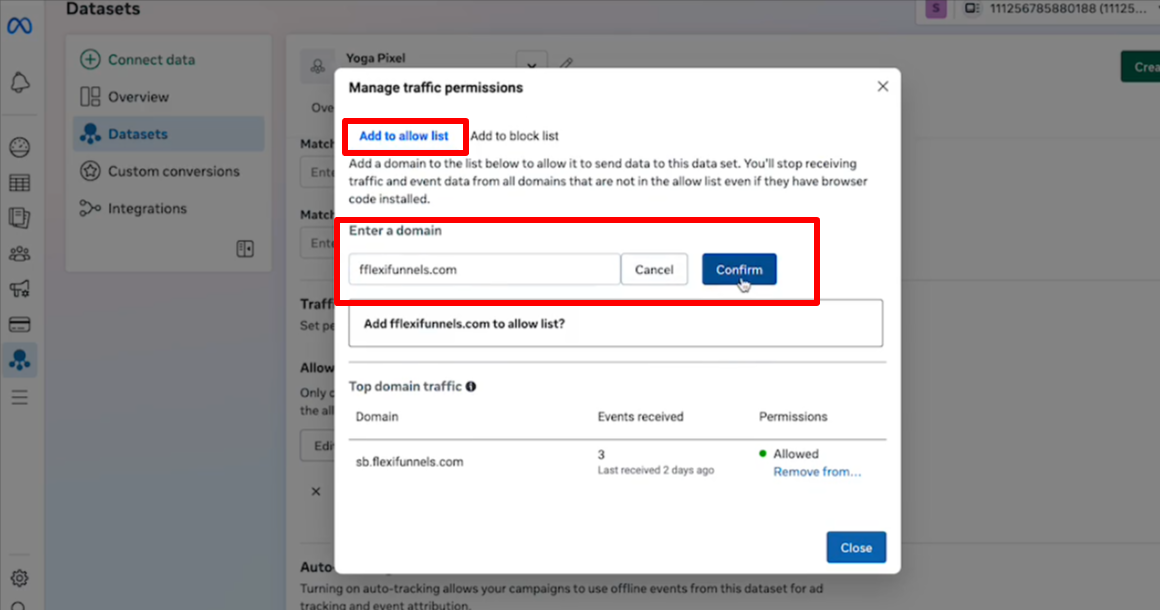Screen dimensions: 1160x610
Task: Open the billing card icon in left rail
Action: click(x=20, y=325)
